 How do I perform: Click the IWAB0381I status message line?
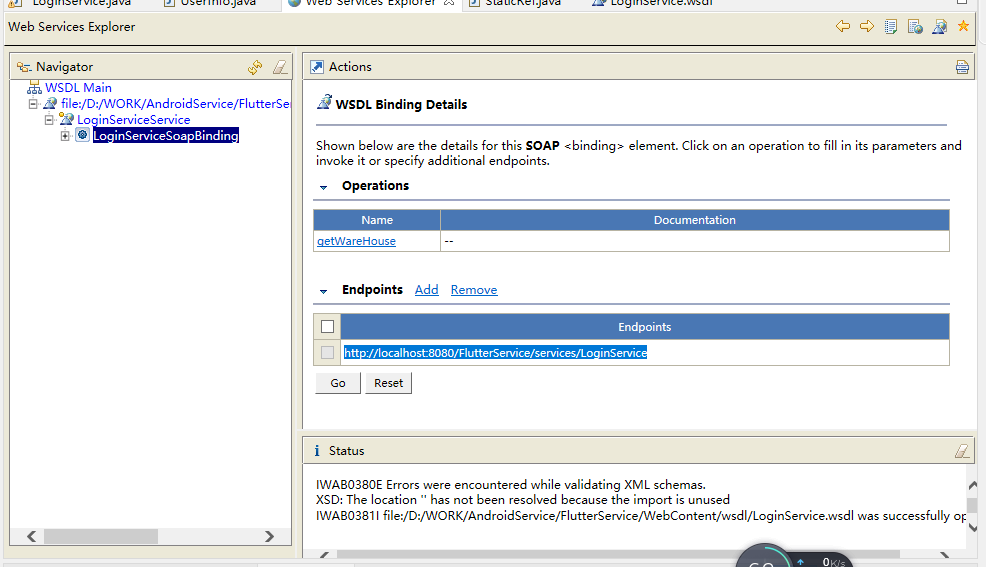point(641,515)
